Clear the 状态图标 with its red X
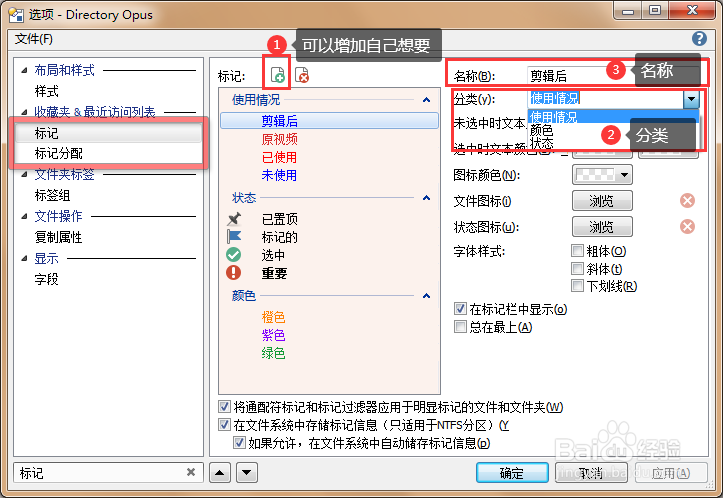 [687, 226]
